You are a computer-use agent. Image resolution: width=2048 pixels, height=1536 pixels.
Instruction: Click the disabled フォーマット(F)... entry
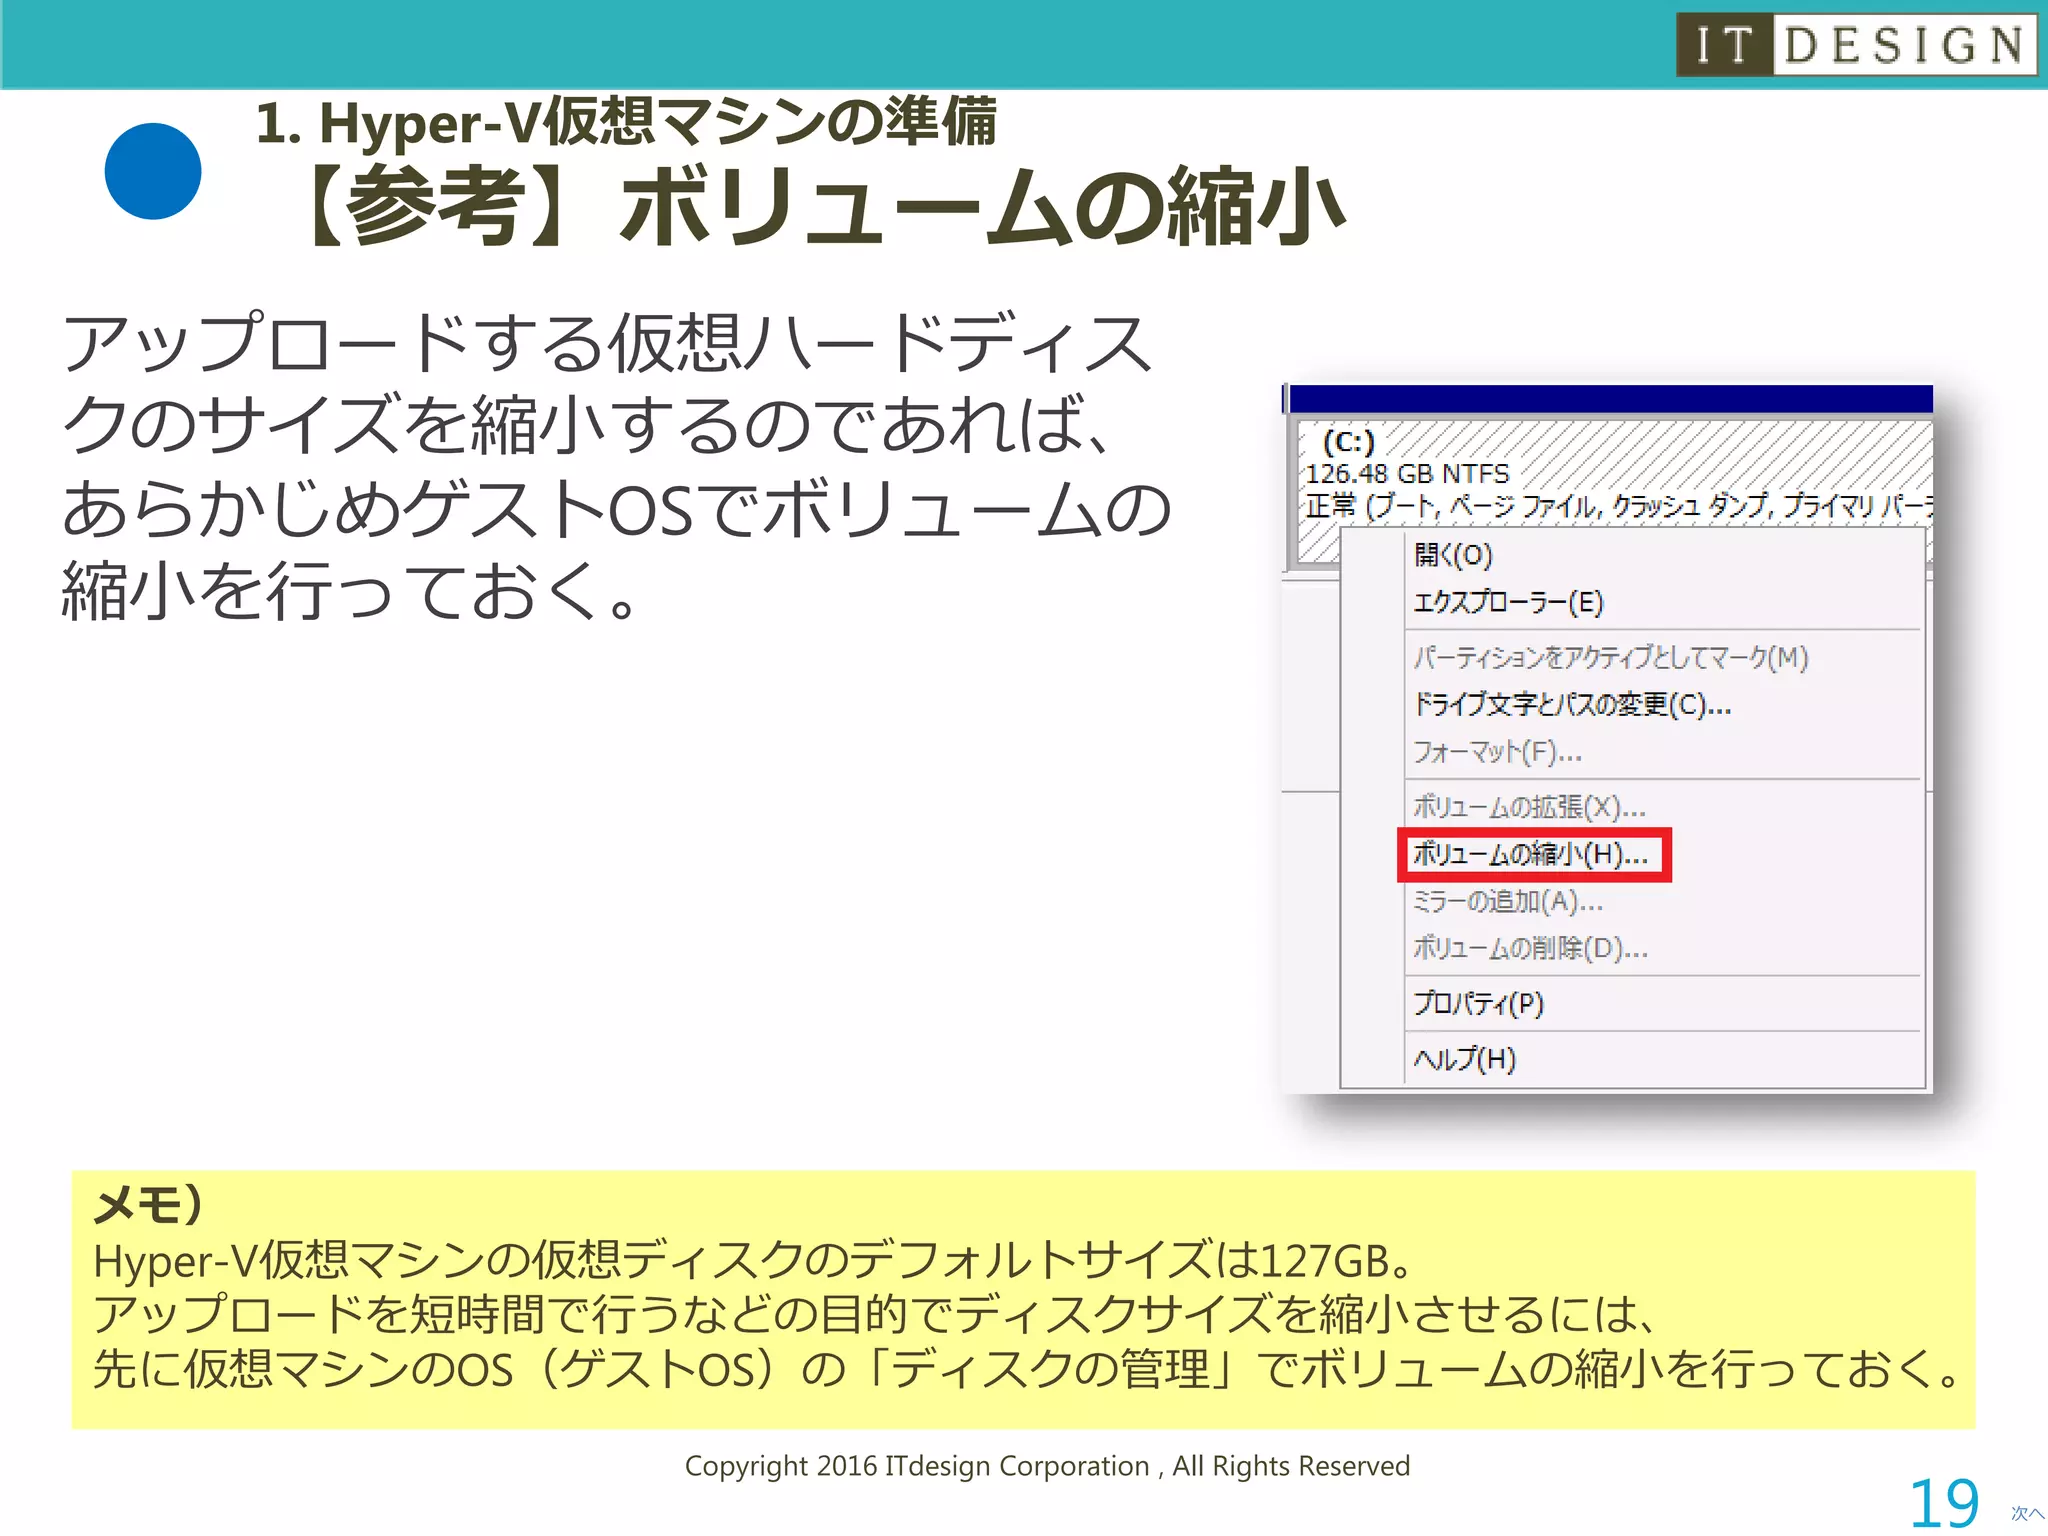[x=1497, y=752]
